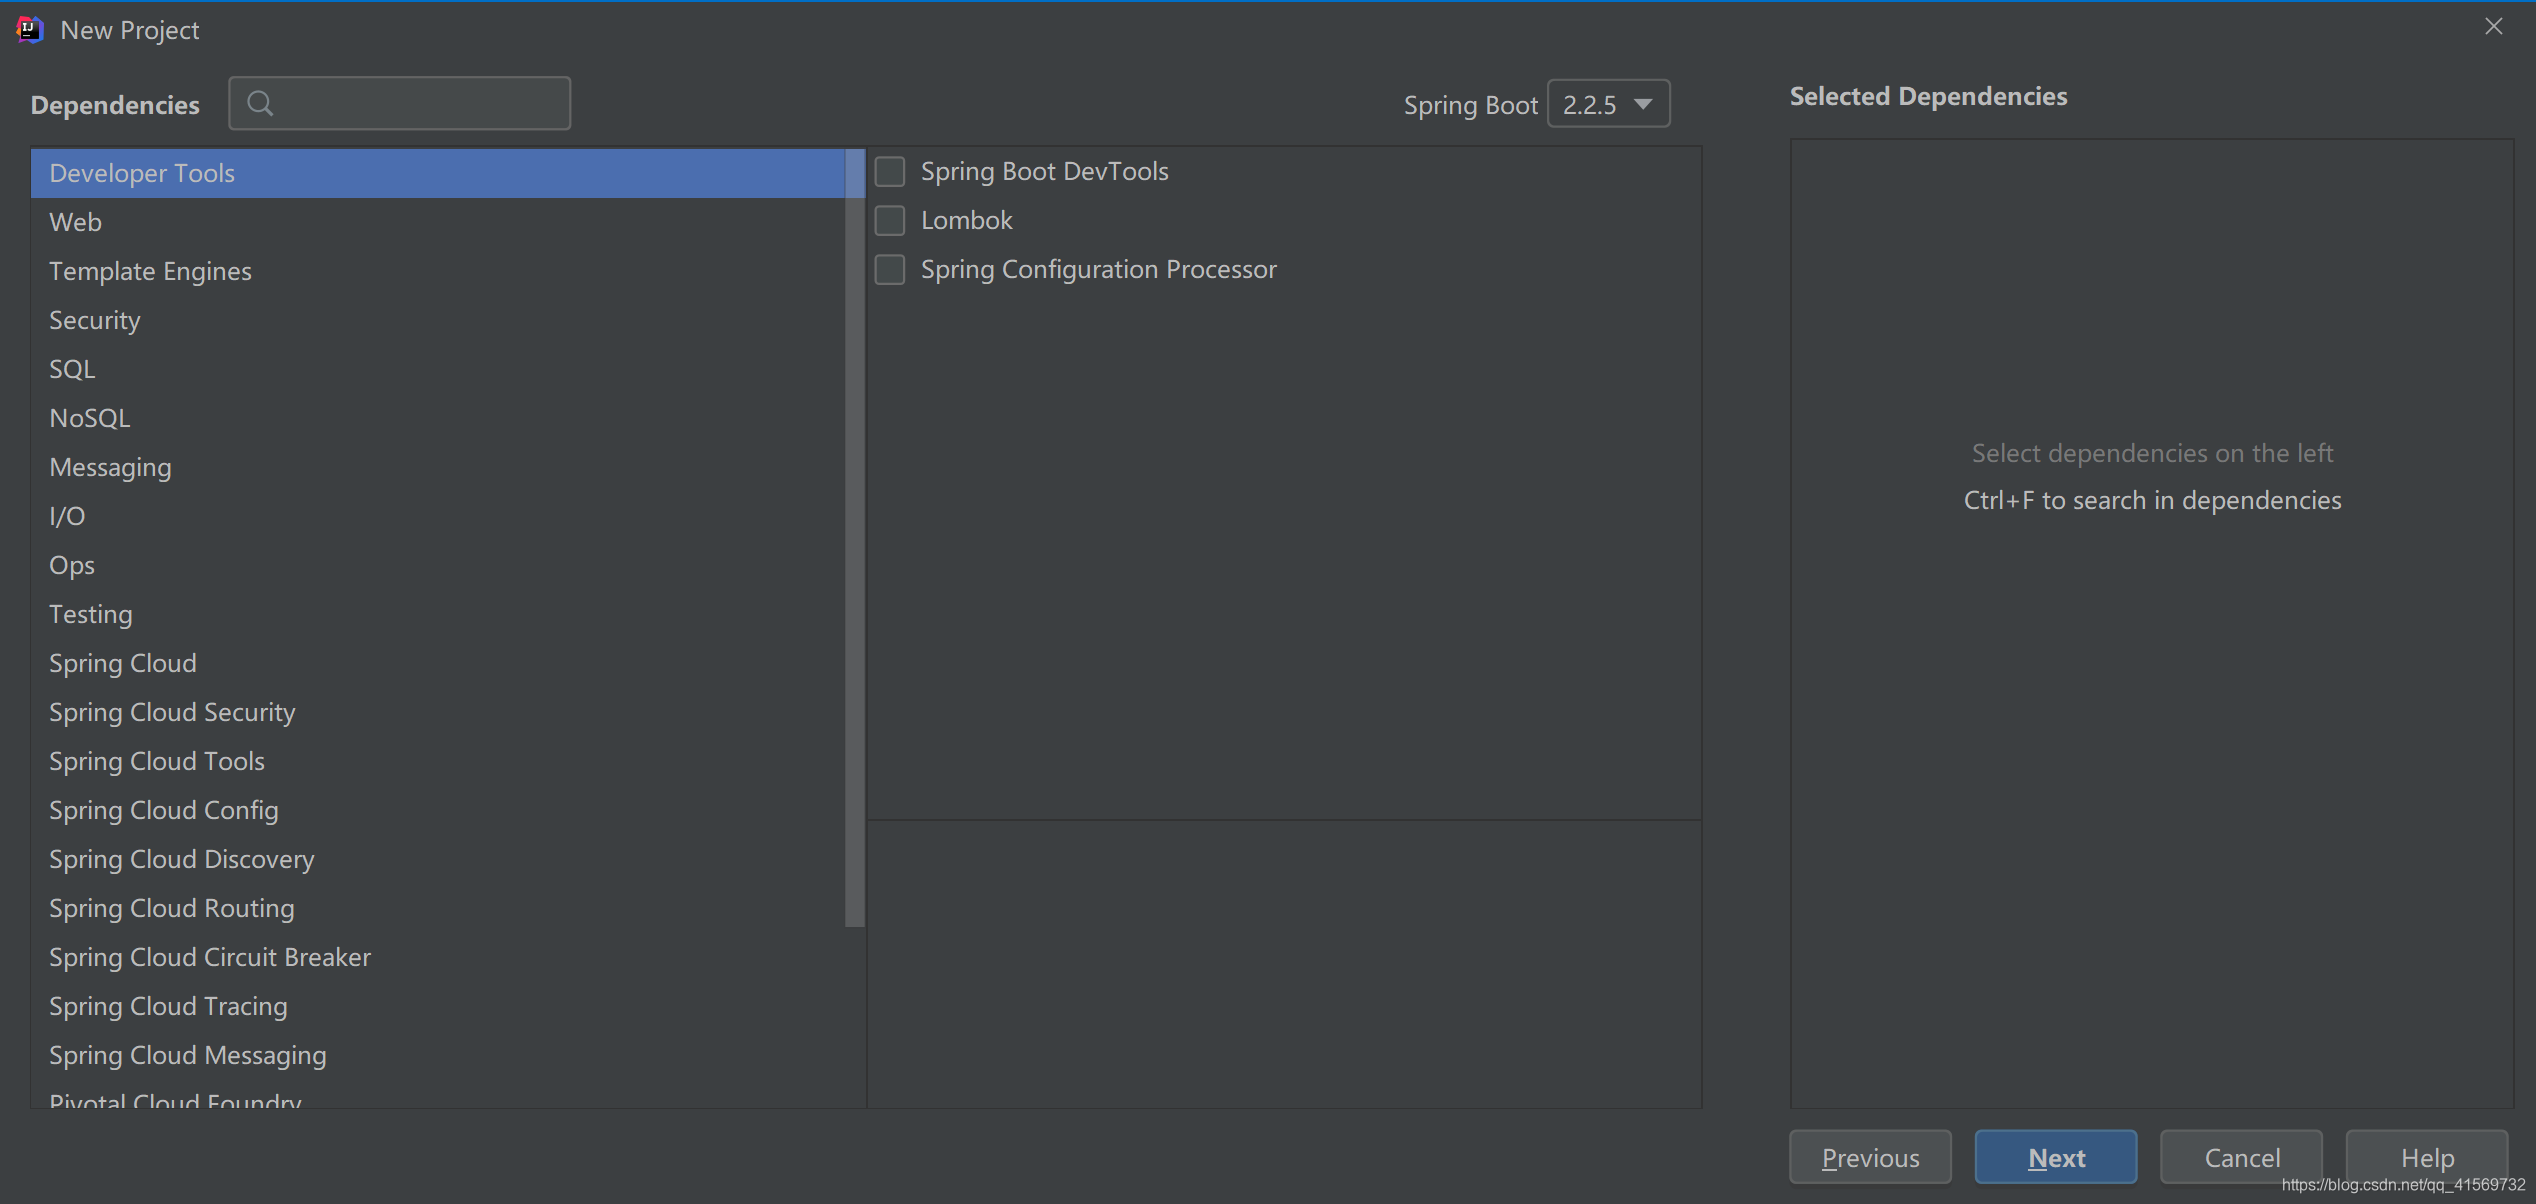Open Help for this dialog
The width and height of the screenshot is (2536, 1204).
click(2426, 1157)
